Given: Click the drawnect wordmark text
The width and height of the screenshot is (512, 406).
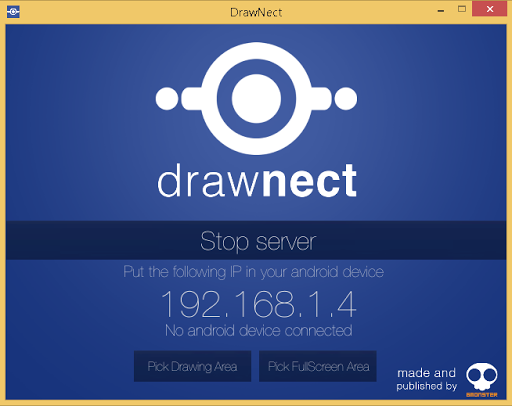Looking at the screenshot, I should point(257,181).
